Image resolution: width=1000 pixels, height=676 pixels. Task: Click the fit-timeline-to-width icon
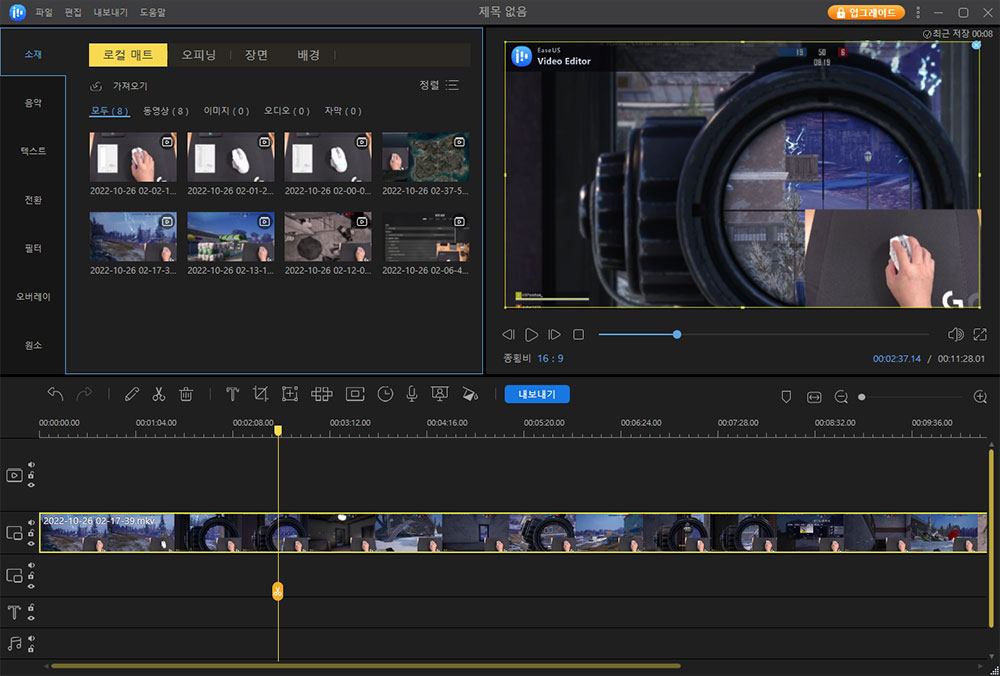pyautogui.click(x=814, y=397)
